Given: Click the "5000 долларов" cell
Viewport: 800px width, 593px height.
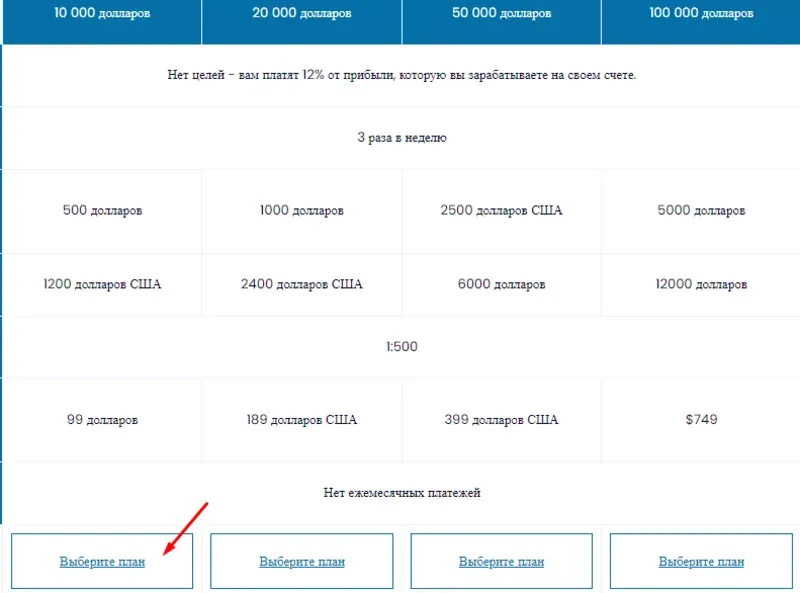Looking at the screenshot, I should [x=702, y=210].
